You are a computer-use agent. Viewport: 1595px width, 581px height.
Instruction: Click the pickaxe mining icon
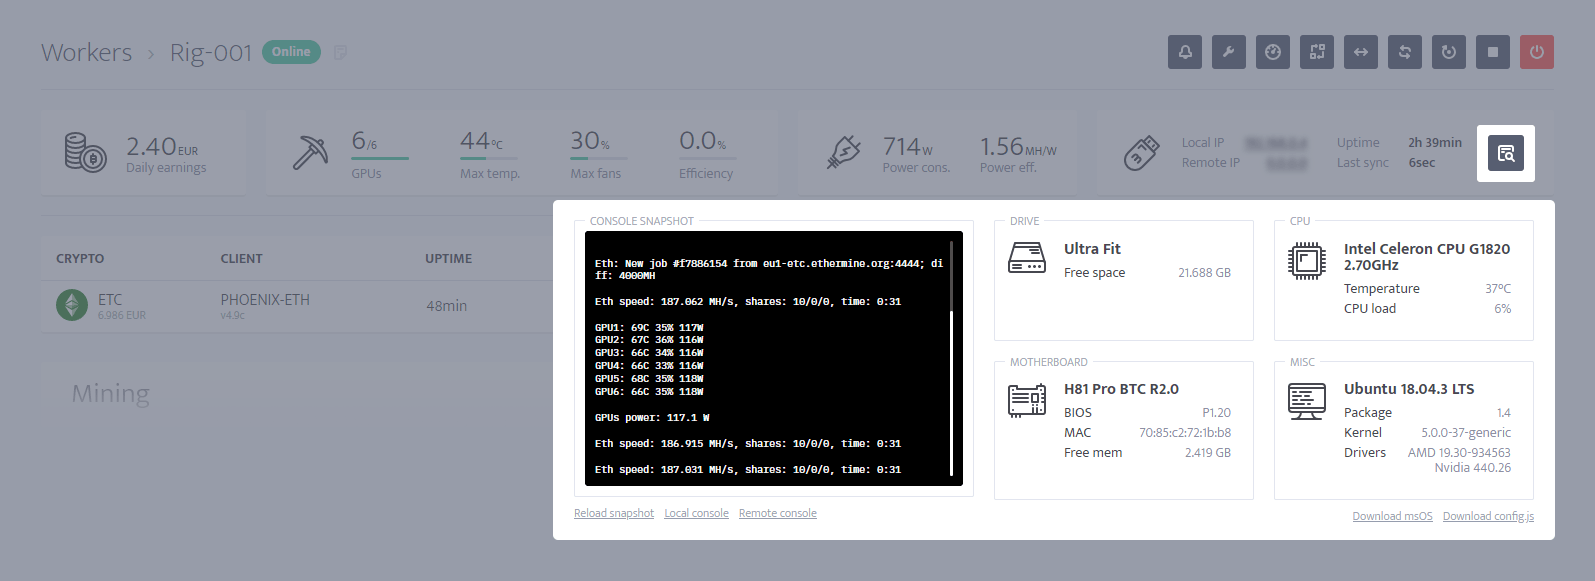[310, 152]
